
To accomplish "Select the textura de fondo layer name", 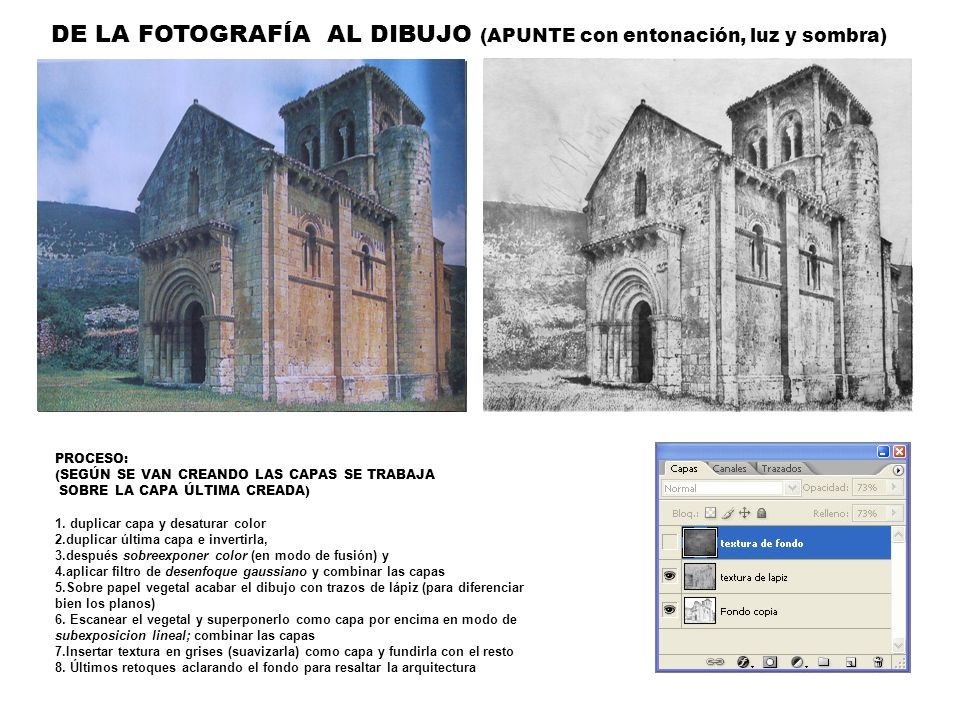I will [x=761, y=543].
